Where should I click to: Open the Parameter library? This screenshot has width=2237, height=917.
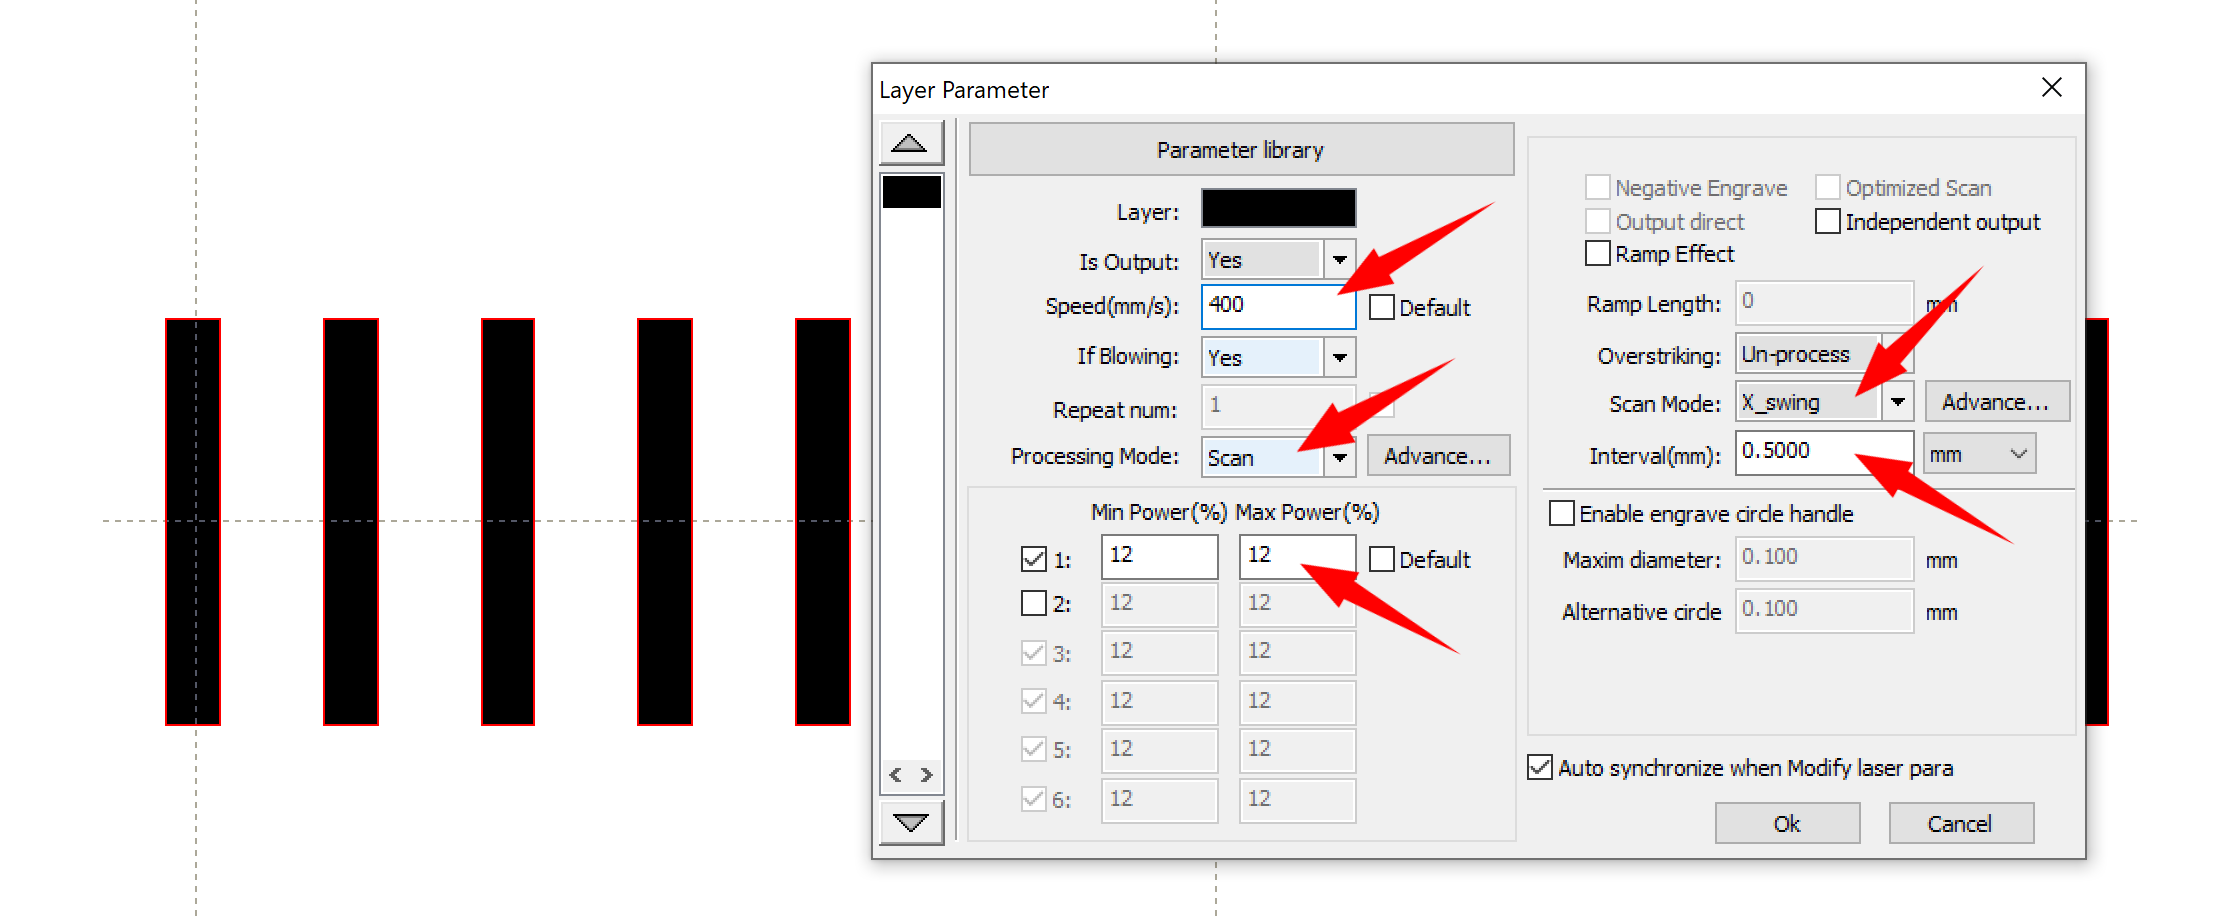[x=1240, y=148]
